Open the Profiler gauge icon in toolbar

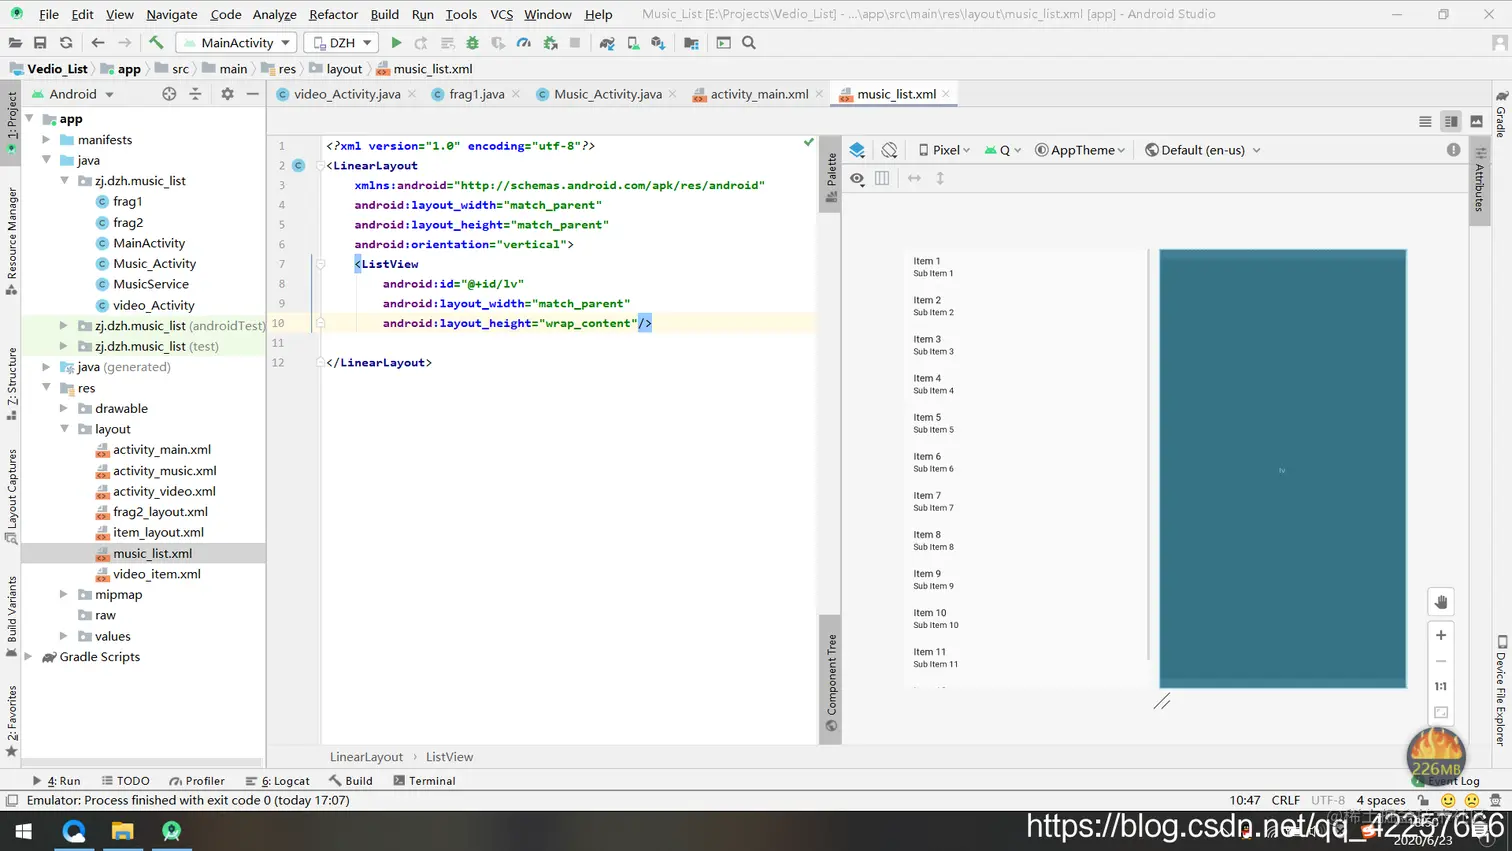524,43
